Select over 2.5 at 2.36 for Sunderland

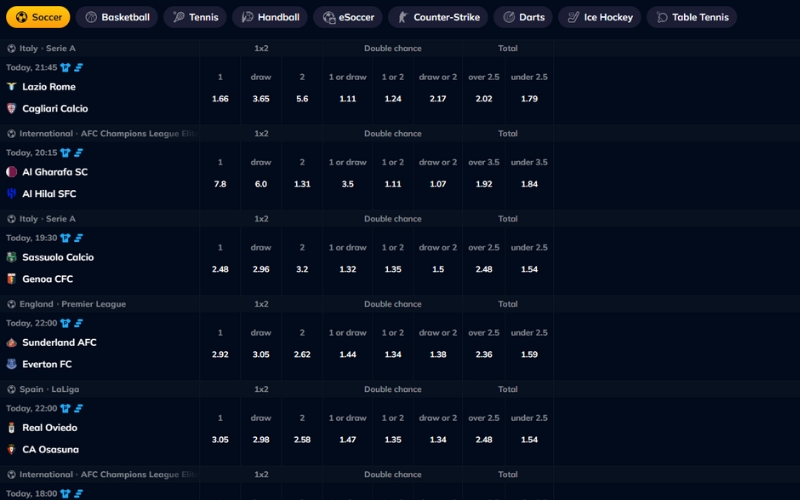point(484,354)
